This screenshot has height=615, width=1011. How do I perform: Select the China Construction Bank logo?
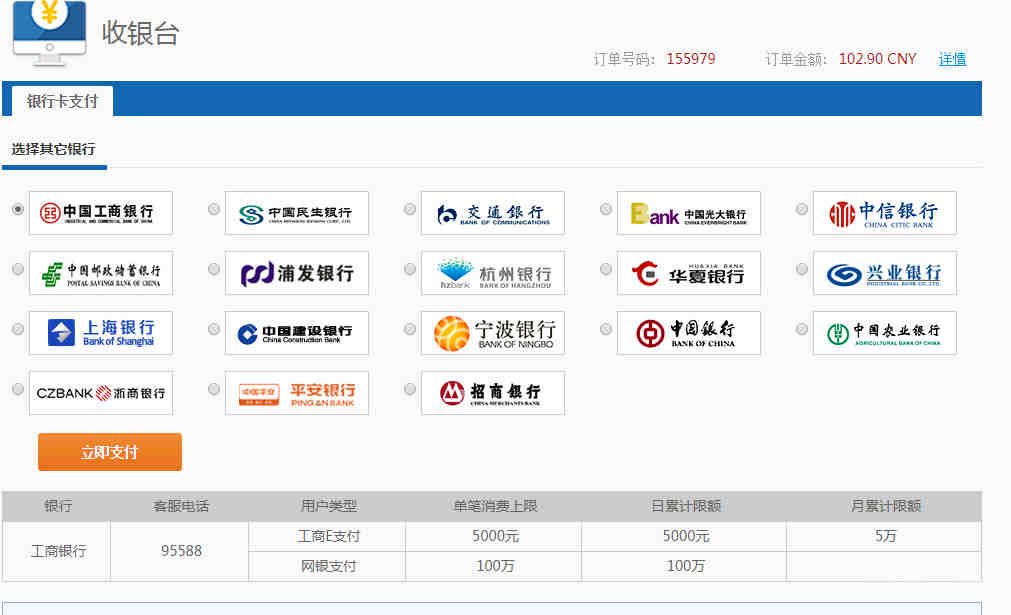point(297,333)
